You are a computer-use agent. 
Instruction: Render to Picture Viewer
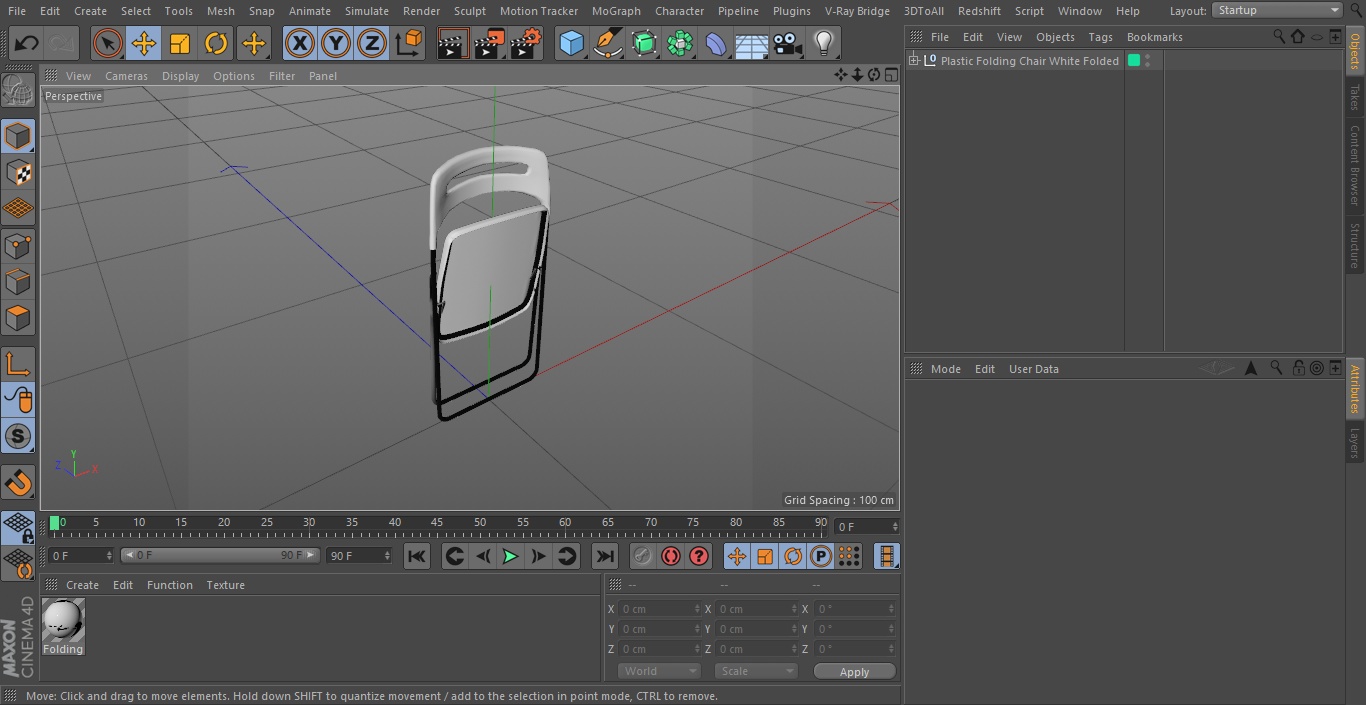tap(489, 43)
